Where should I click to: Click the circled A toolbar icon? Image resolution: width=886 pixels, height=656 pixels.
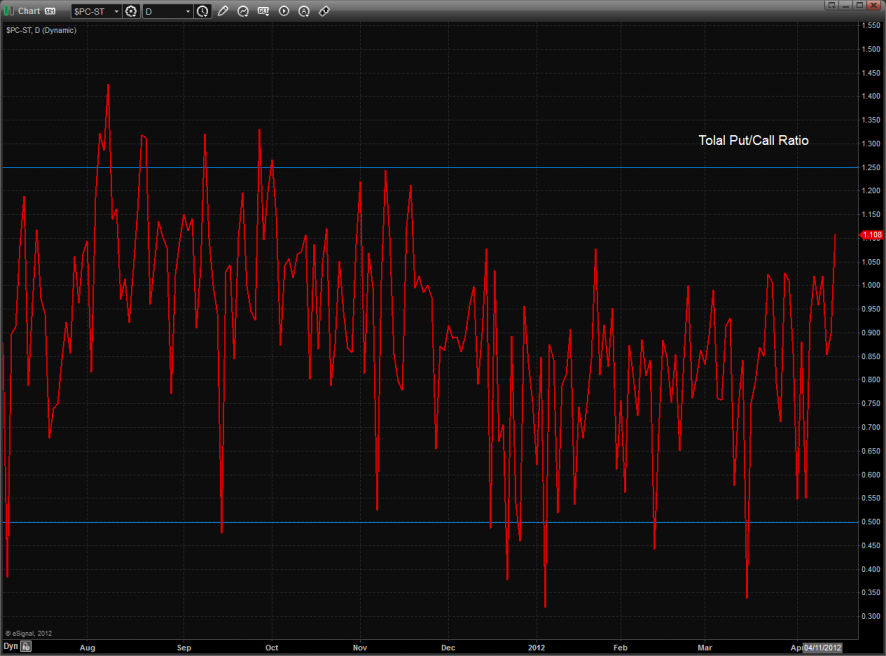click(304, 11)
